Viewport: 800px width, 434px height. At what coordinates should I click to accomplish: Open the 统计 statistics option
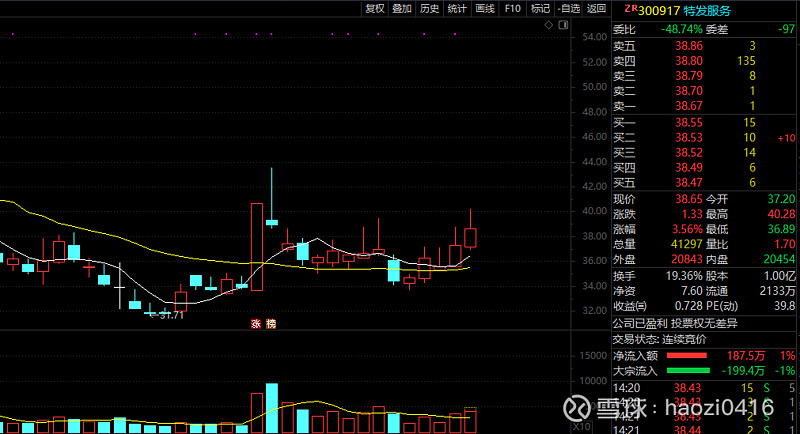[457, 9]
